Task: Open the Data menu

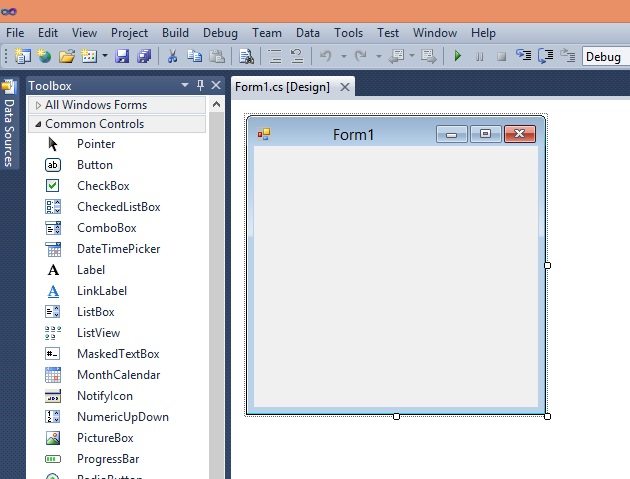Action: point(308,33)
